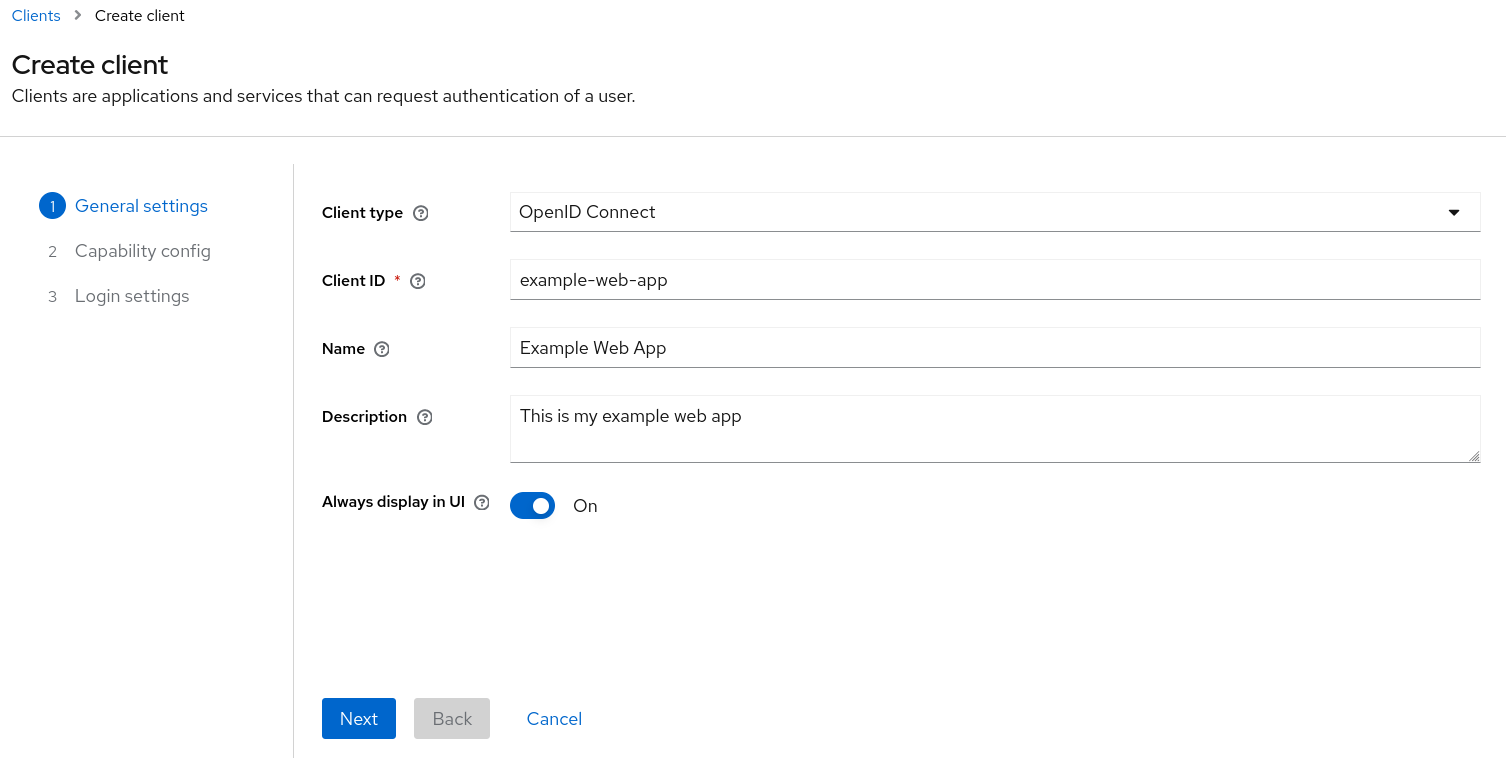Select the Capability config step
The image size is (1506, 758).
point(142,251)
